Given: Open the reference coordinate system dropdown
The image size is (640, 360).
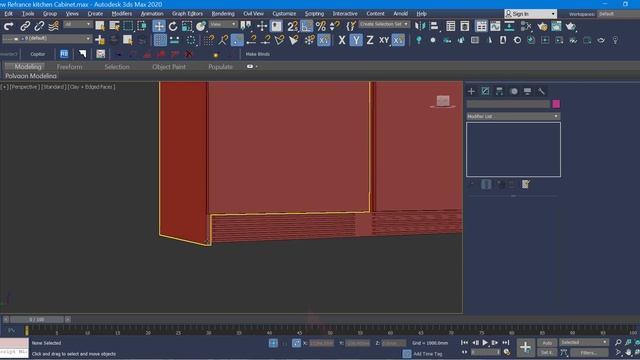Looking at the screenshot, I should pyautogui.click(x=223, y=24).
